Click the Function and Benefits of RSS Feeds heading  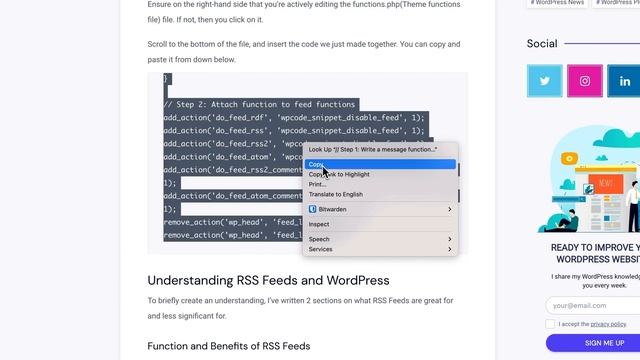click(229, 346)
